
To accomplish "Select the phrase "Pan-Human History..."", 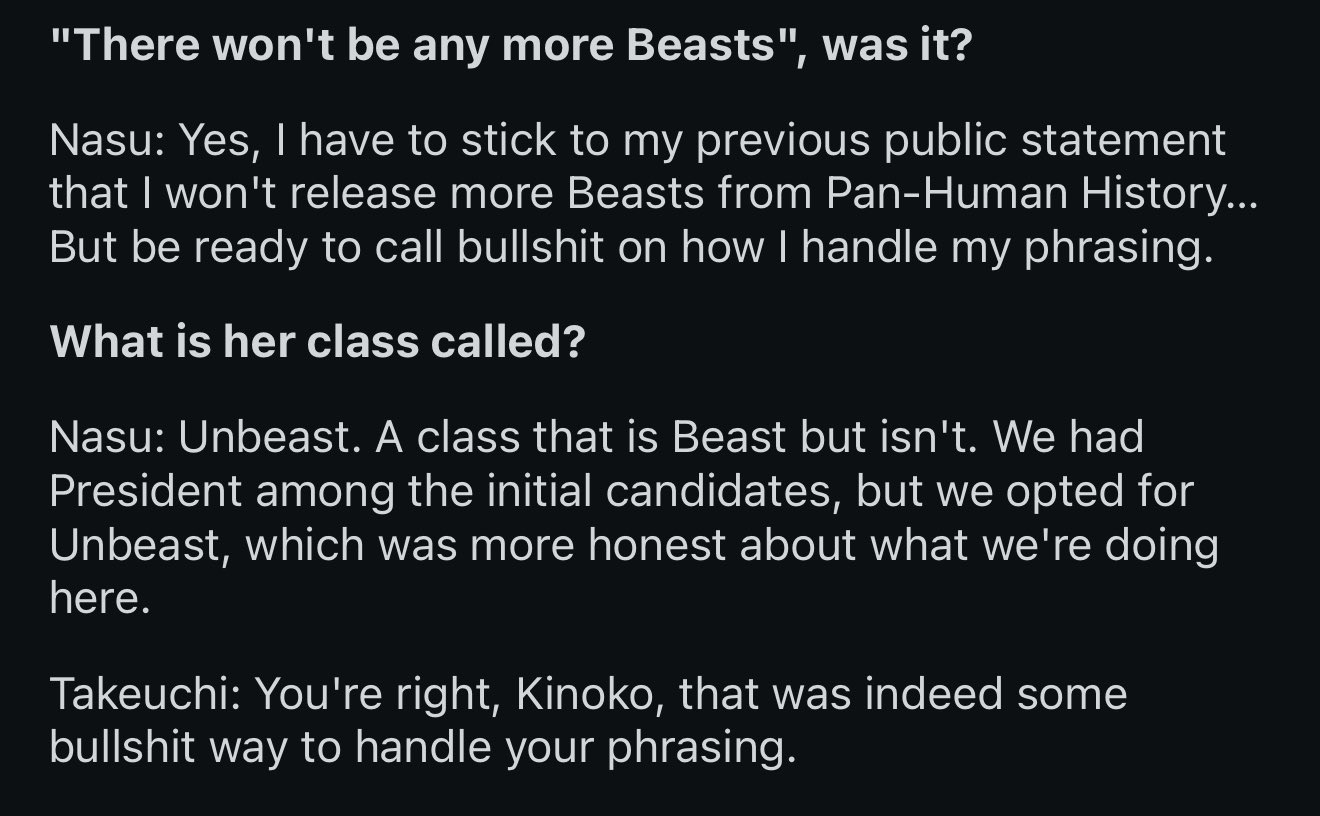I will pyautogui.click(x=1042, y=194).
